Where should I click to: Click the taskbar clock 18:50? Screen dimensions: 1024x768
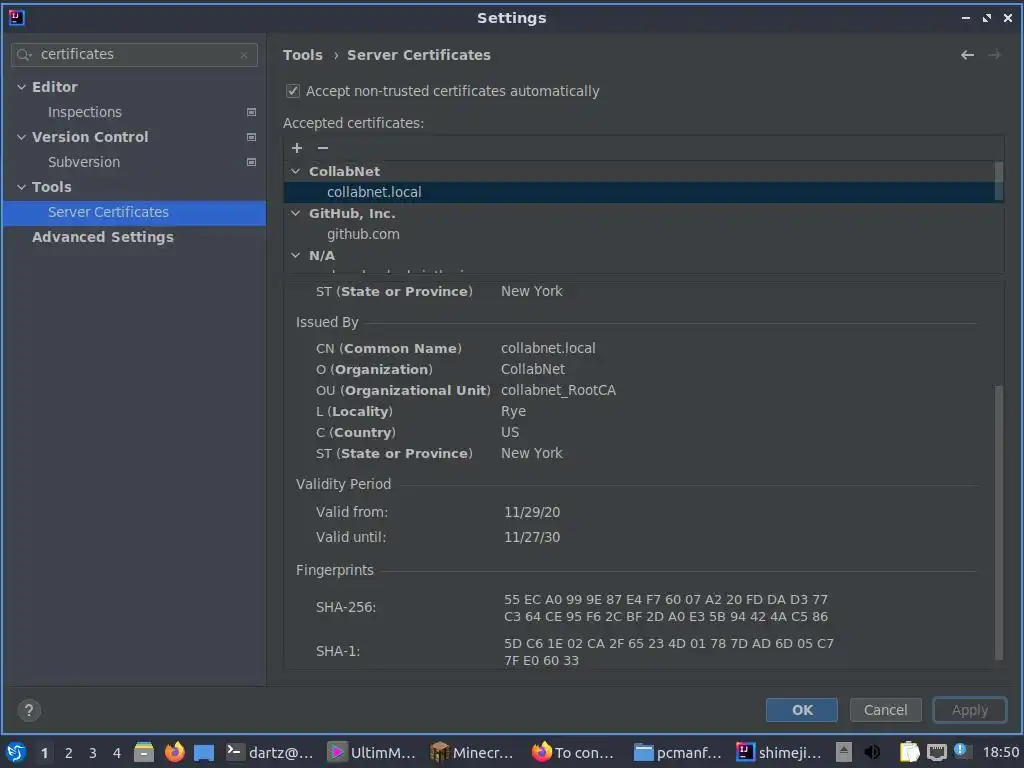coord(1000,753)
